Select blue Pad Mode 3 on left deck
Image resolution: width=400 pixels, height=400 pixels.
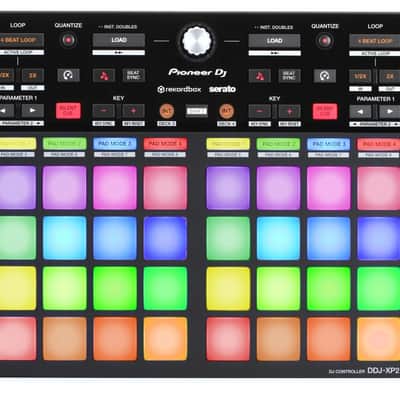tap(115, 144)
